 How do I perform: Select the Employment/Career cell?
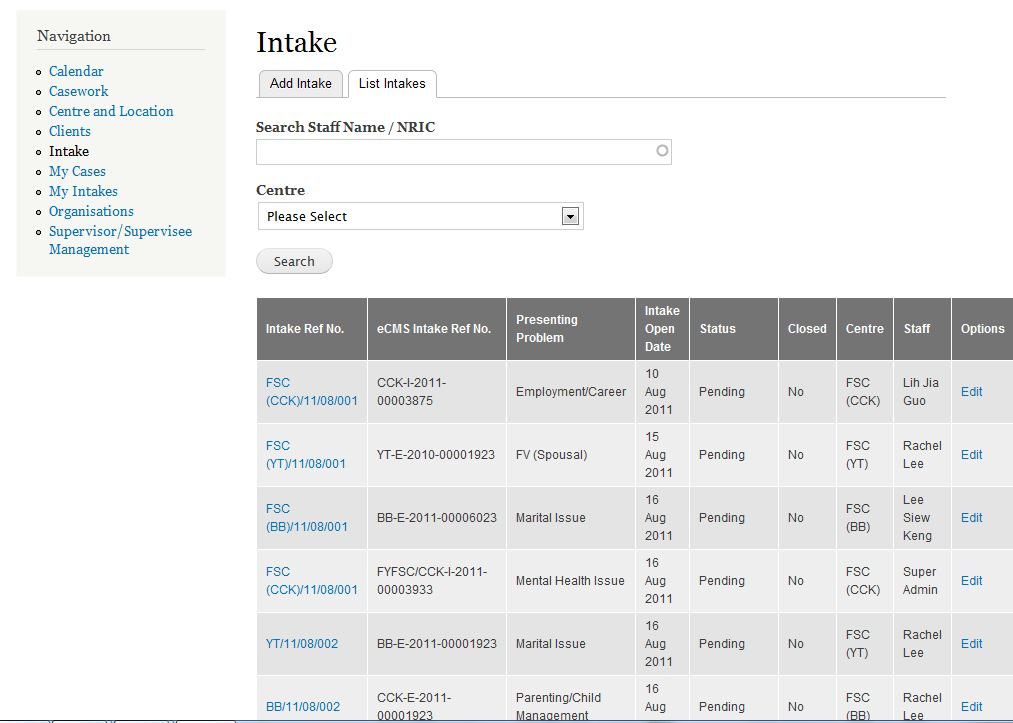click(571, 392)
